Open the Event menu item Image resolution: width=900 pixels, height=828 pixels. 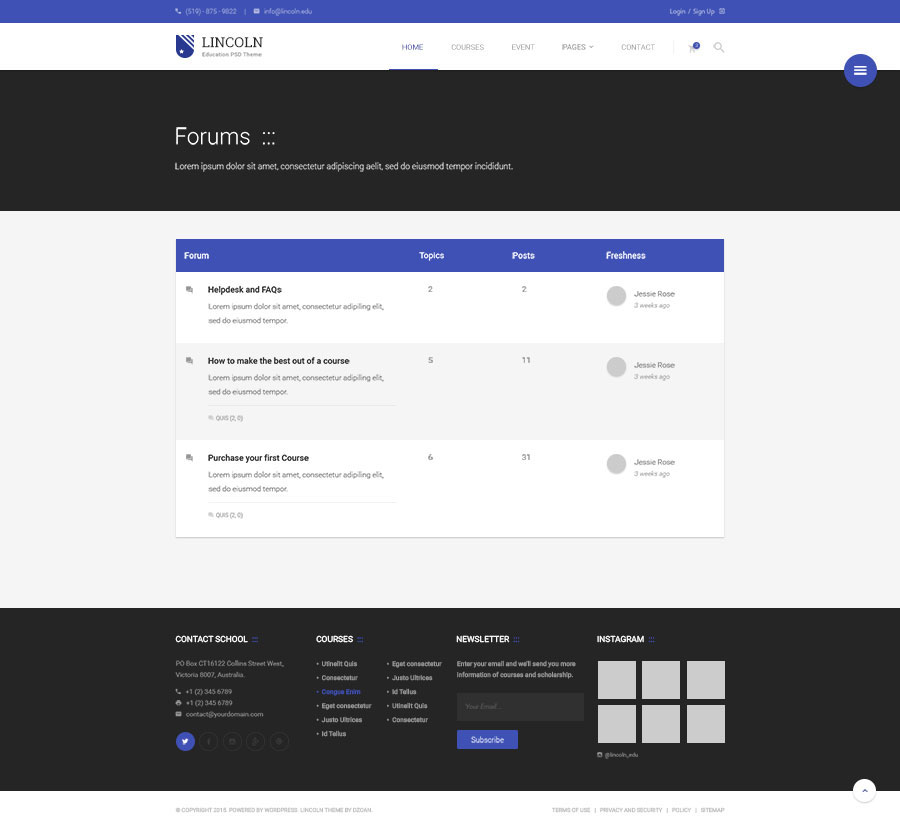(x=522, y=47)
